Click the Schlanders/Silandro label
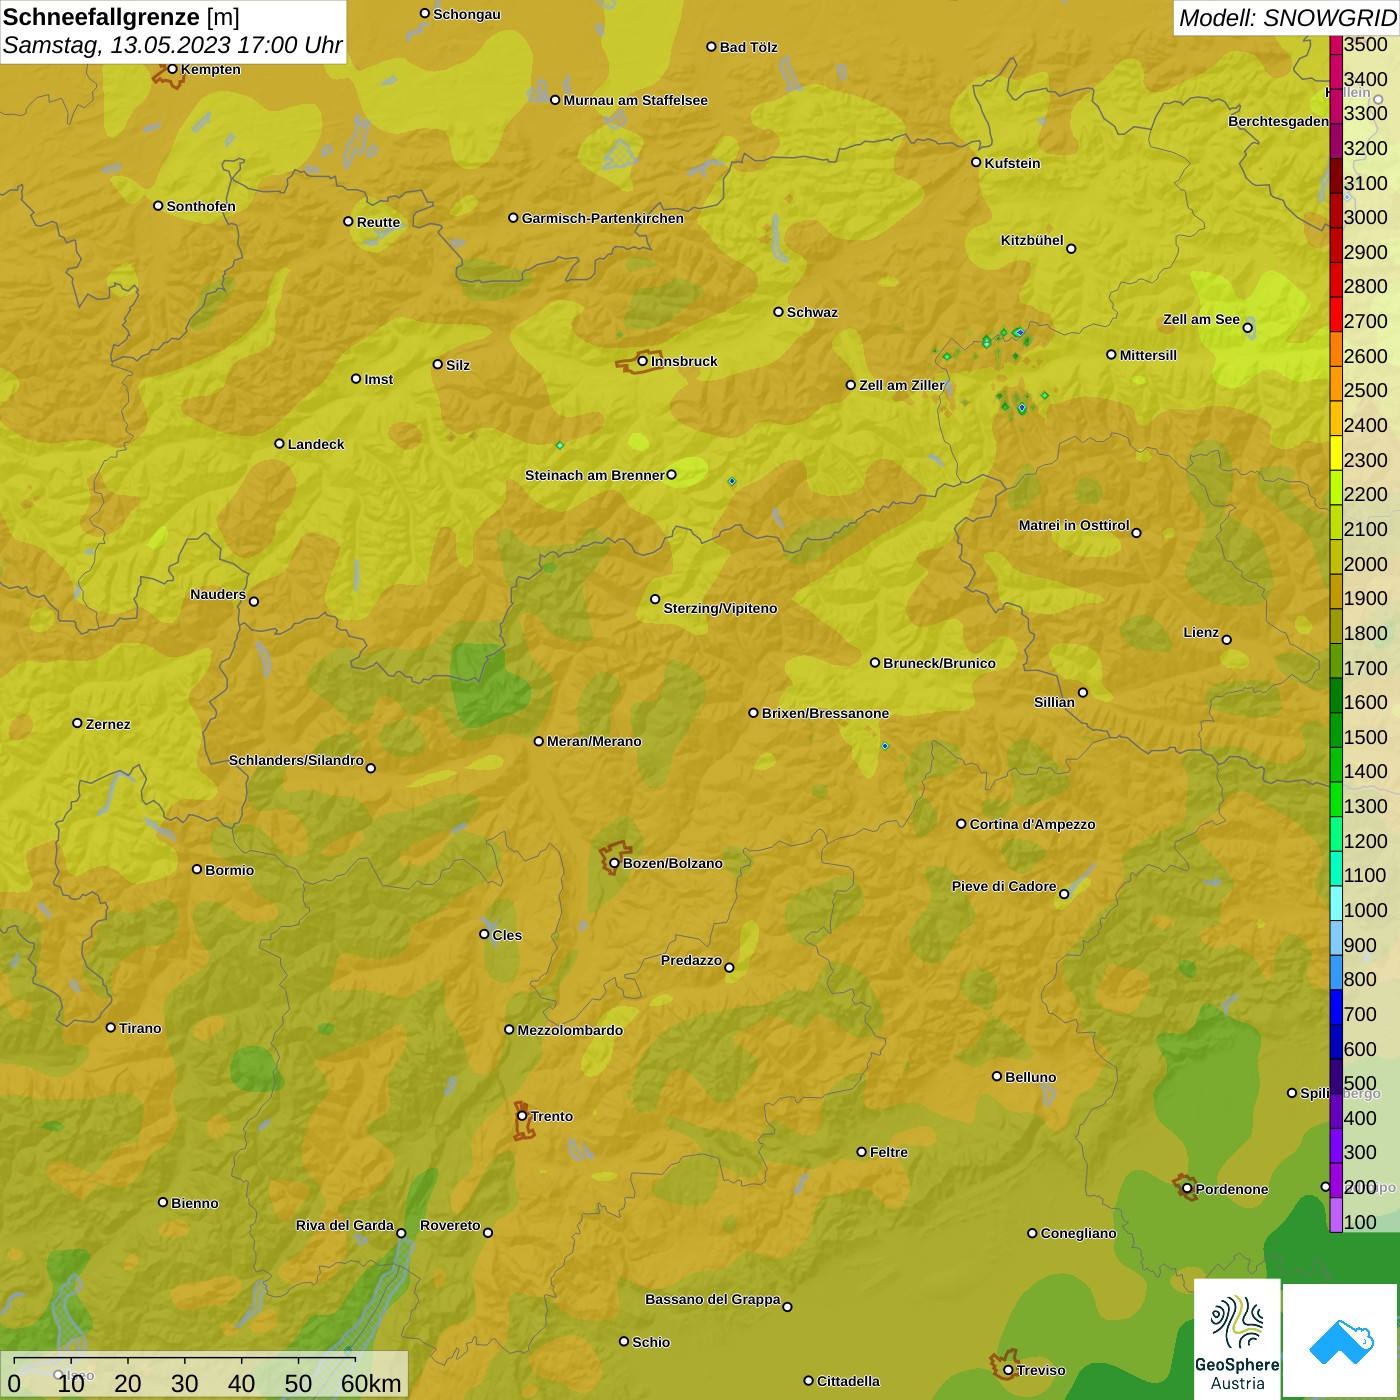The image size is (1400, 1400). pos(296,760)
